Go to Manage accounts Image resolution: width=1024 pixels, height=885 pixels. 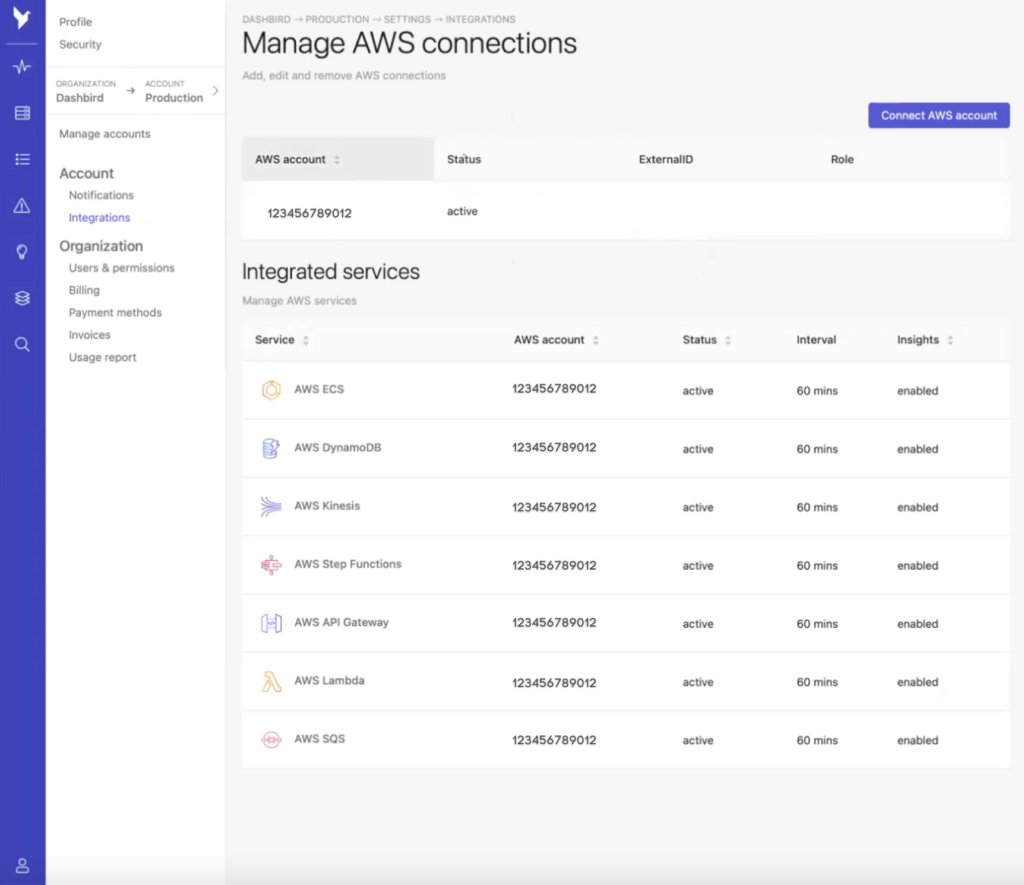coord(104,133)
